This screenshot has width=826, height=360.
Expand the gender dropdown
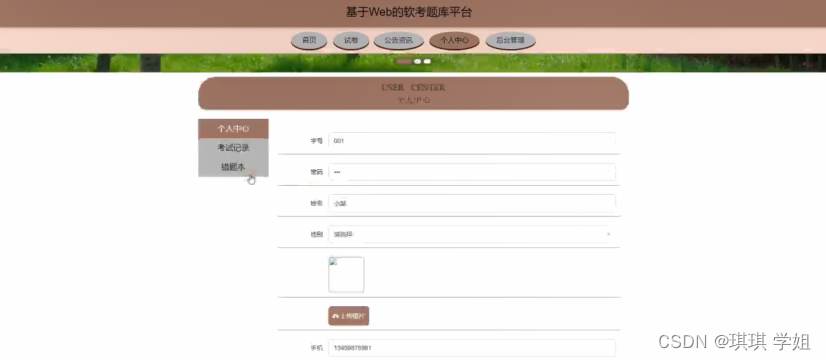pyautogui.click(x=472, y=234)
